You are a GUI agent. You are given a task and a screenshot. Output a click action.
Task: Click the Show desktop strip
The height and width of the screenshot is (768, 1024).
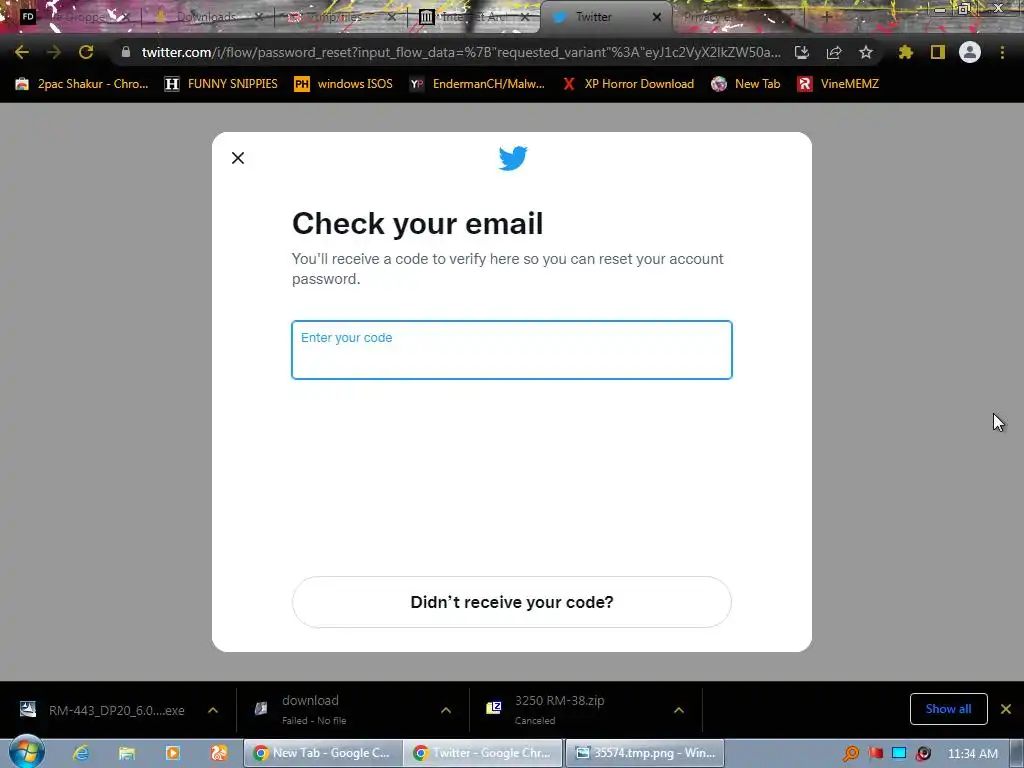click(1017, 753)
